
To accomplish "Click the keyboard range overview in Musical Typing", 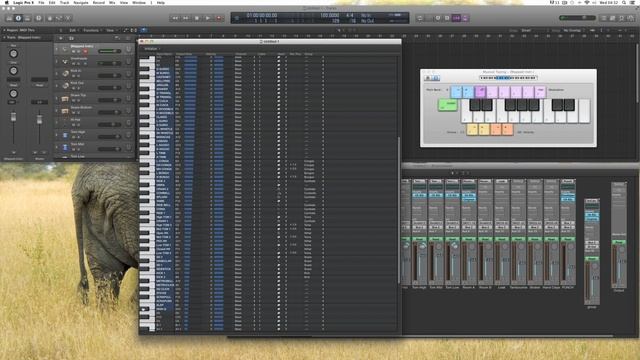I will (x=508, y=78).
